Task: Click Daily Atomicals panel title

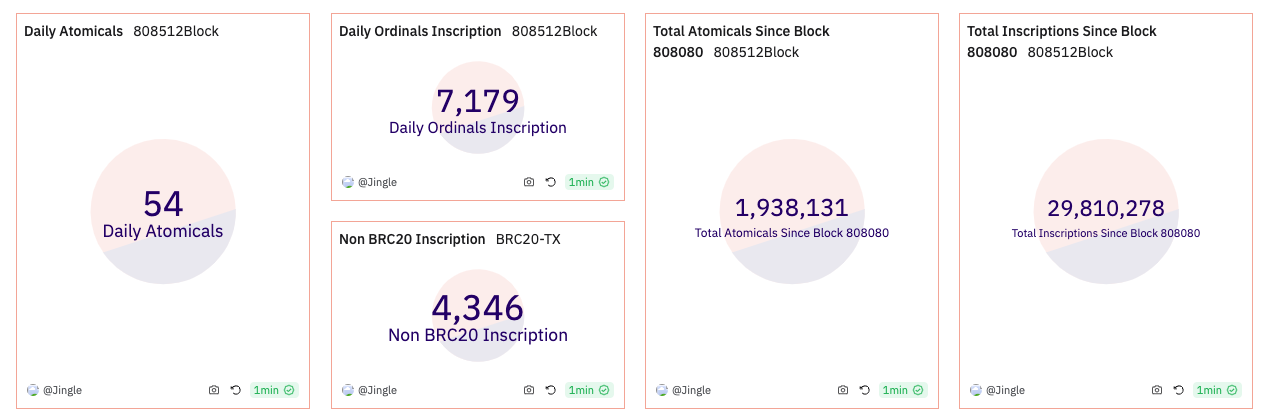Action: coord(73,31)
